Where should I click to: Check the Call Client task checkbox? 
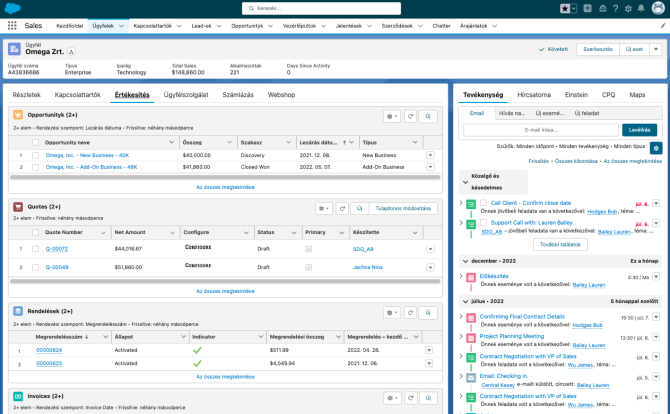(482, 203)
